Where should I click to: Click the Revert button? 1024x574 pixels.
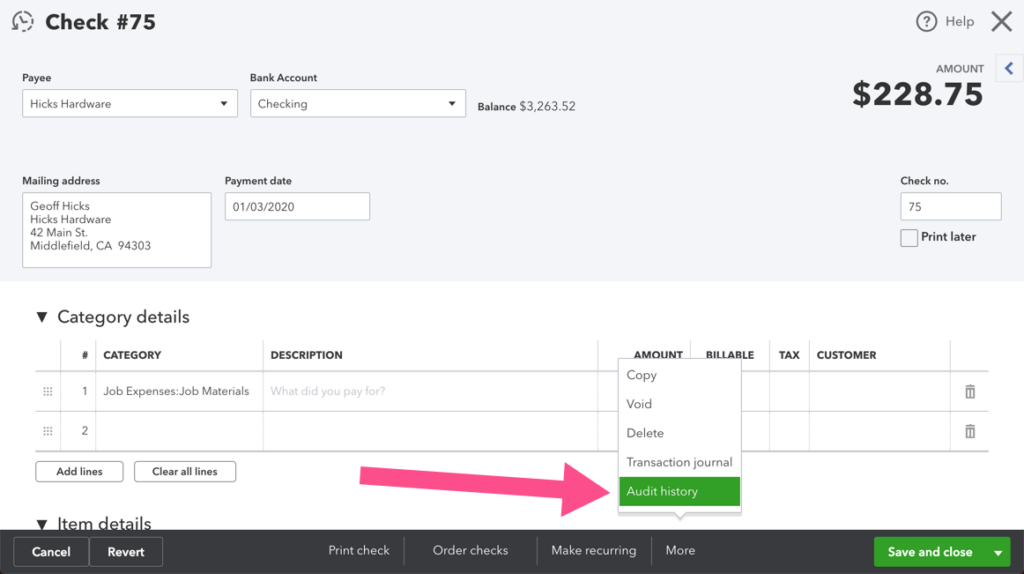point(125,552)
